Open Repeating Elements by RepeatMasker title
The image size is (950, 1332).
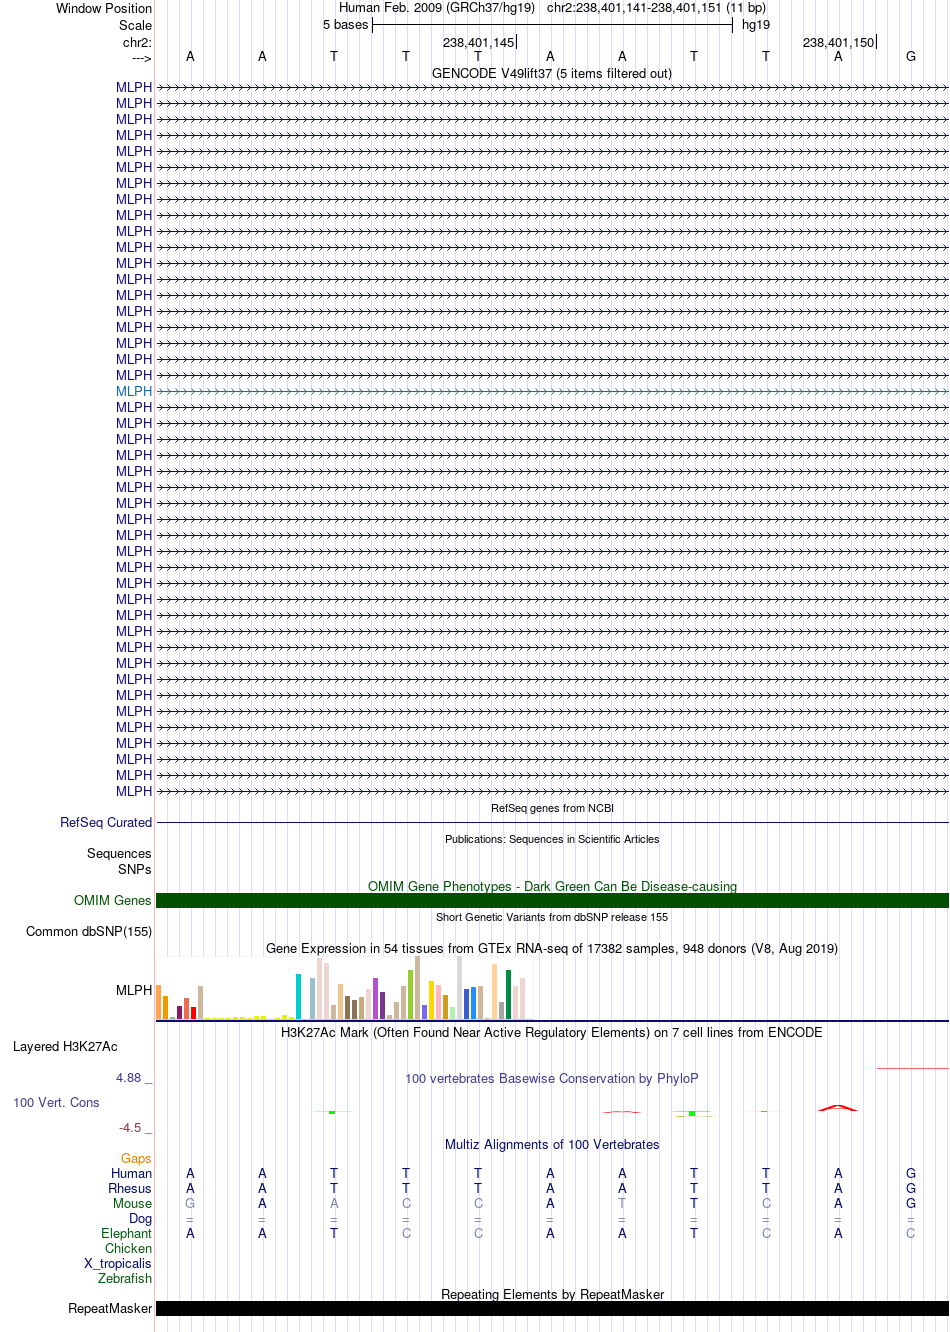point(552,1295)
